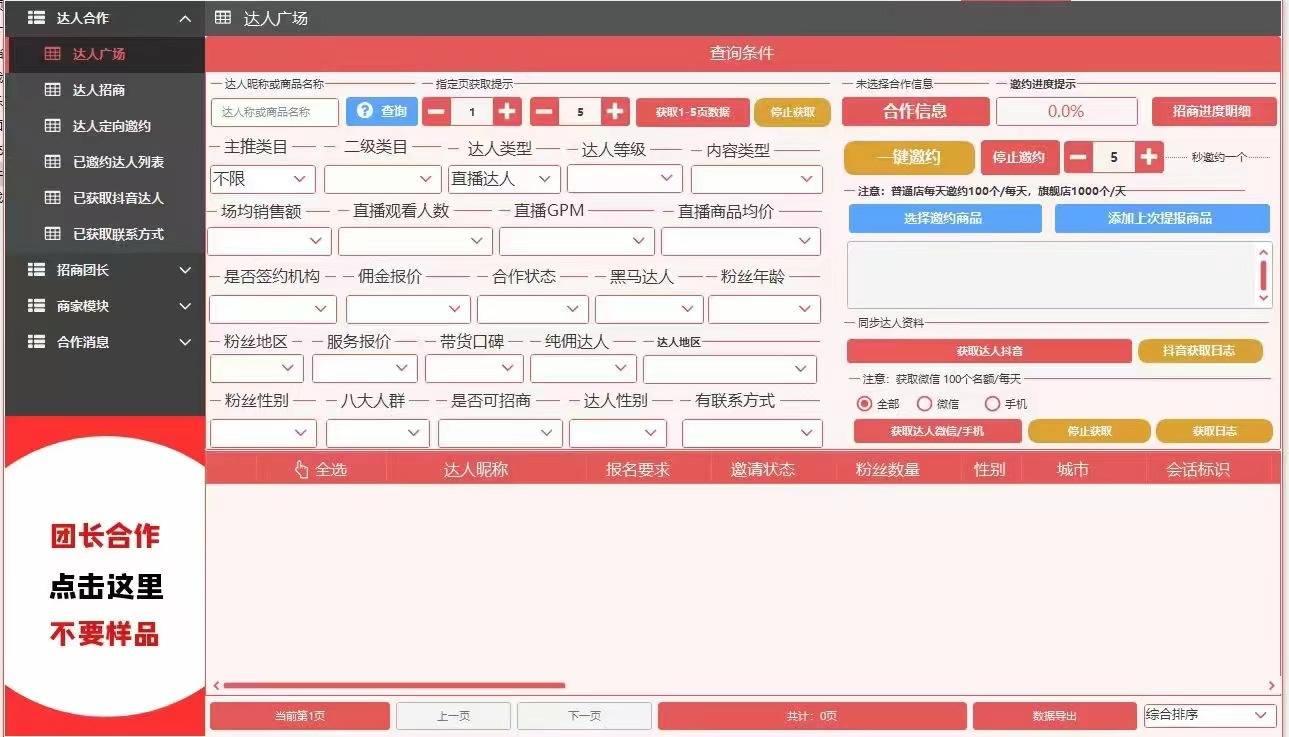Click the 数据导出 button

tap(1054, 716)
